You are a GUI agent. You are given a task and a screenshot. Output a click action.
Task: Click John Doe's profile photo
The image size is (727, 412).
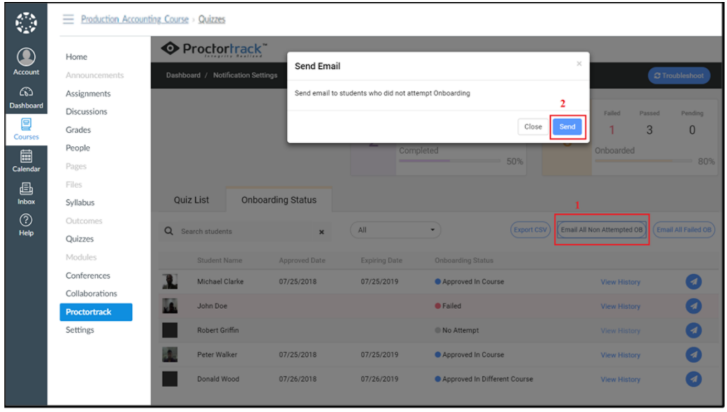pos(170,306)
